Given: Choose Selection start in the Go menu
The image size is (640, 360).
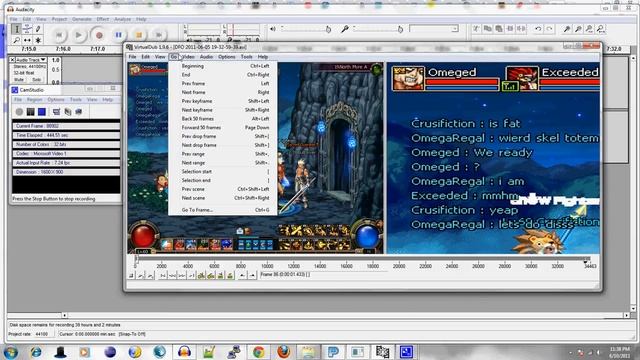Looking at the screenshot, I should tap(223, 171).
